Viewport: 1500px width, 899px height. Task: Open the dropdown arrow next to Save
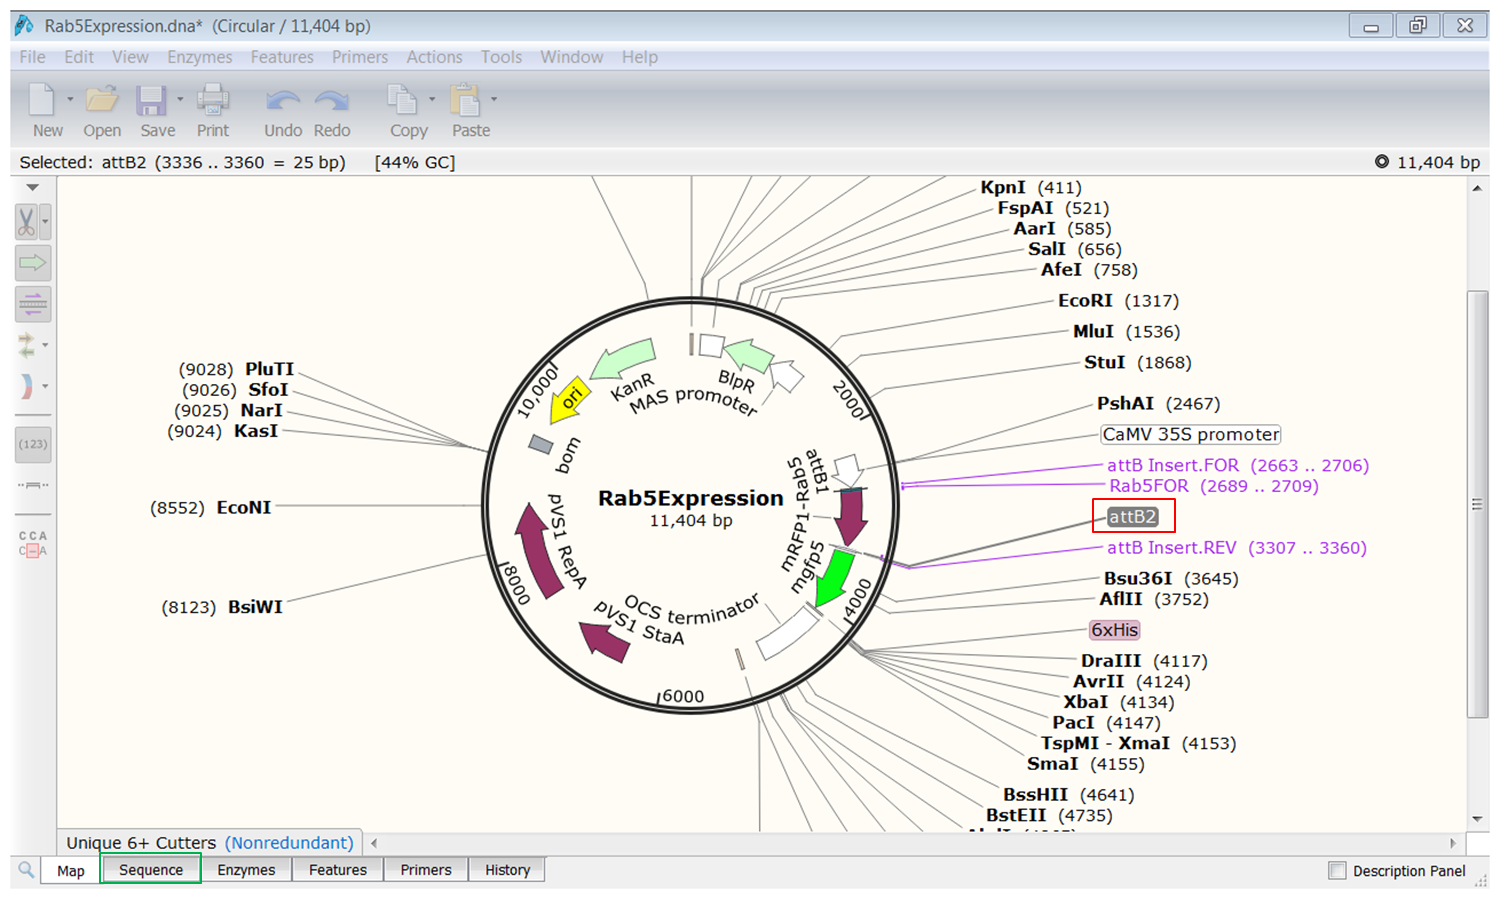pyautogui.click(x=180, y=99)
